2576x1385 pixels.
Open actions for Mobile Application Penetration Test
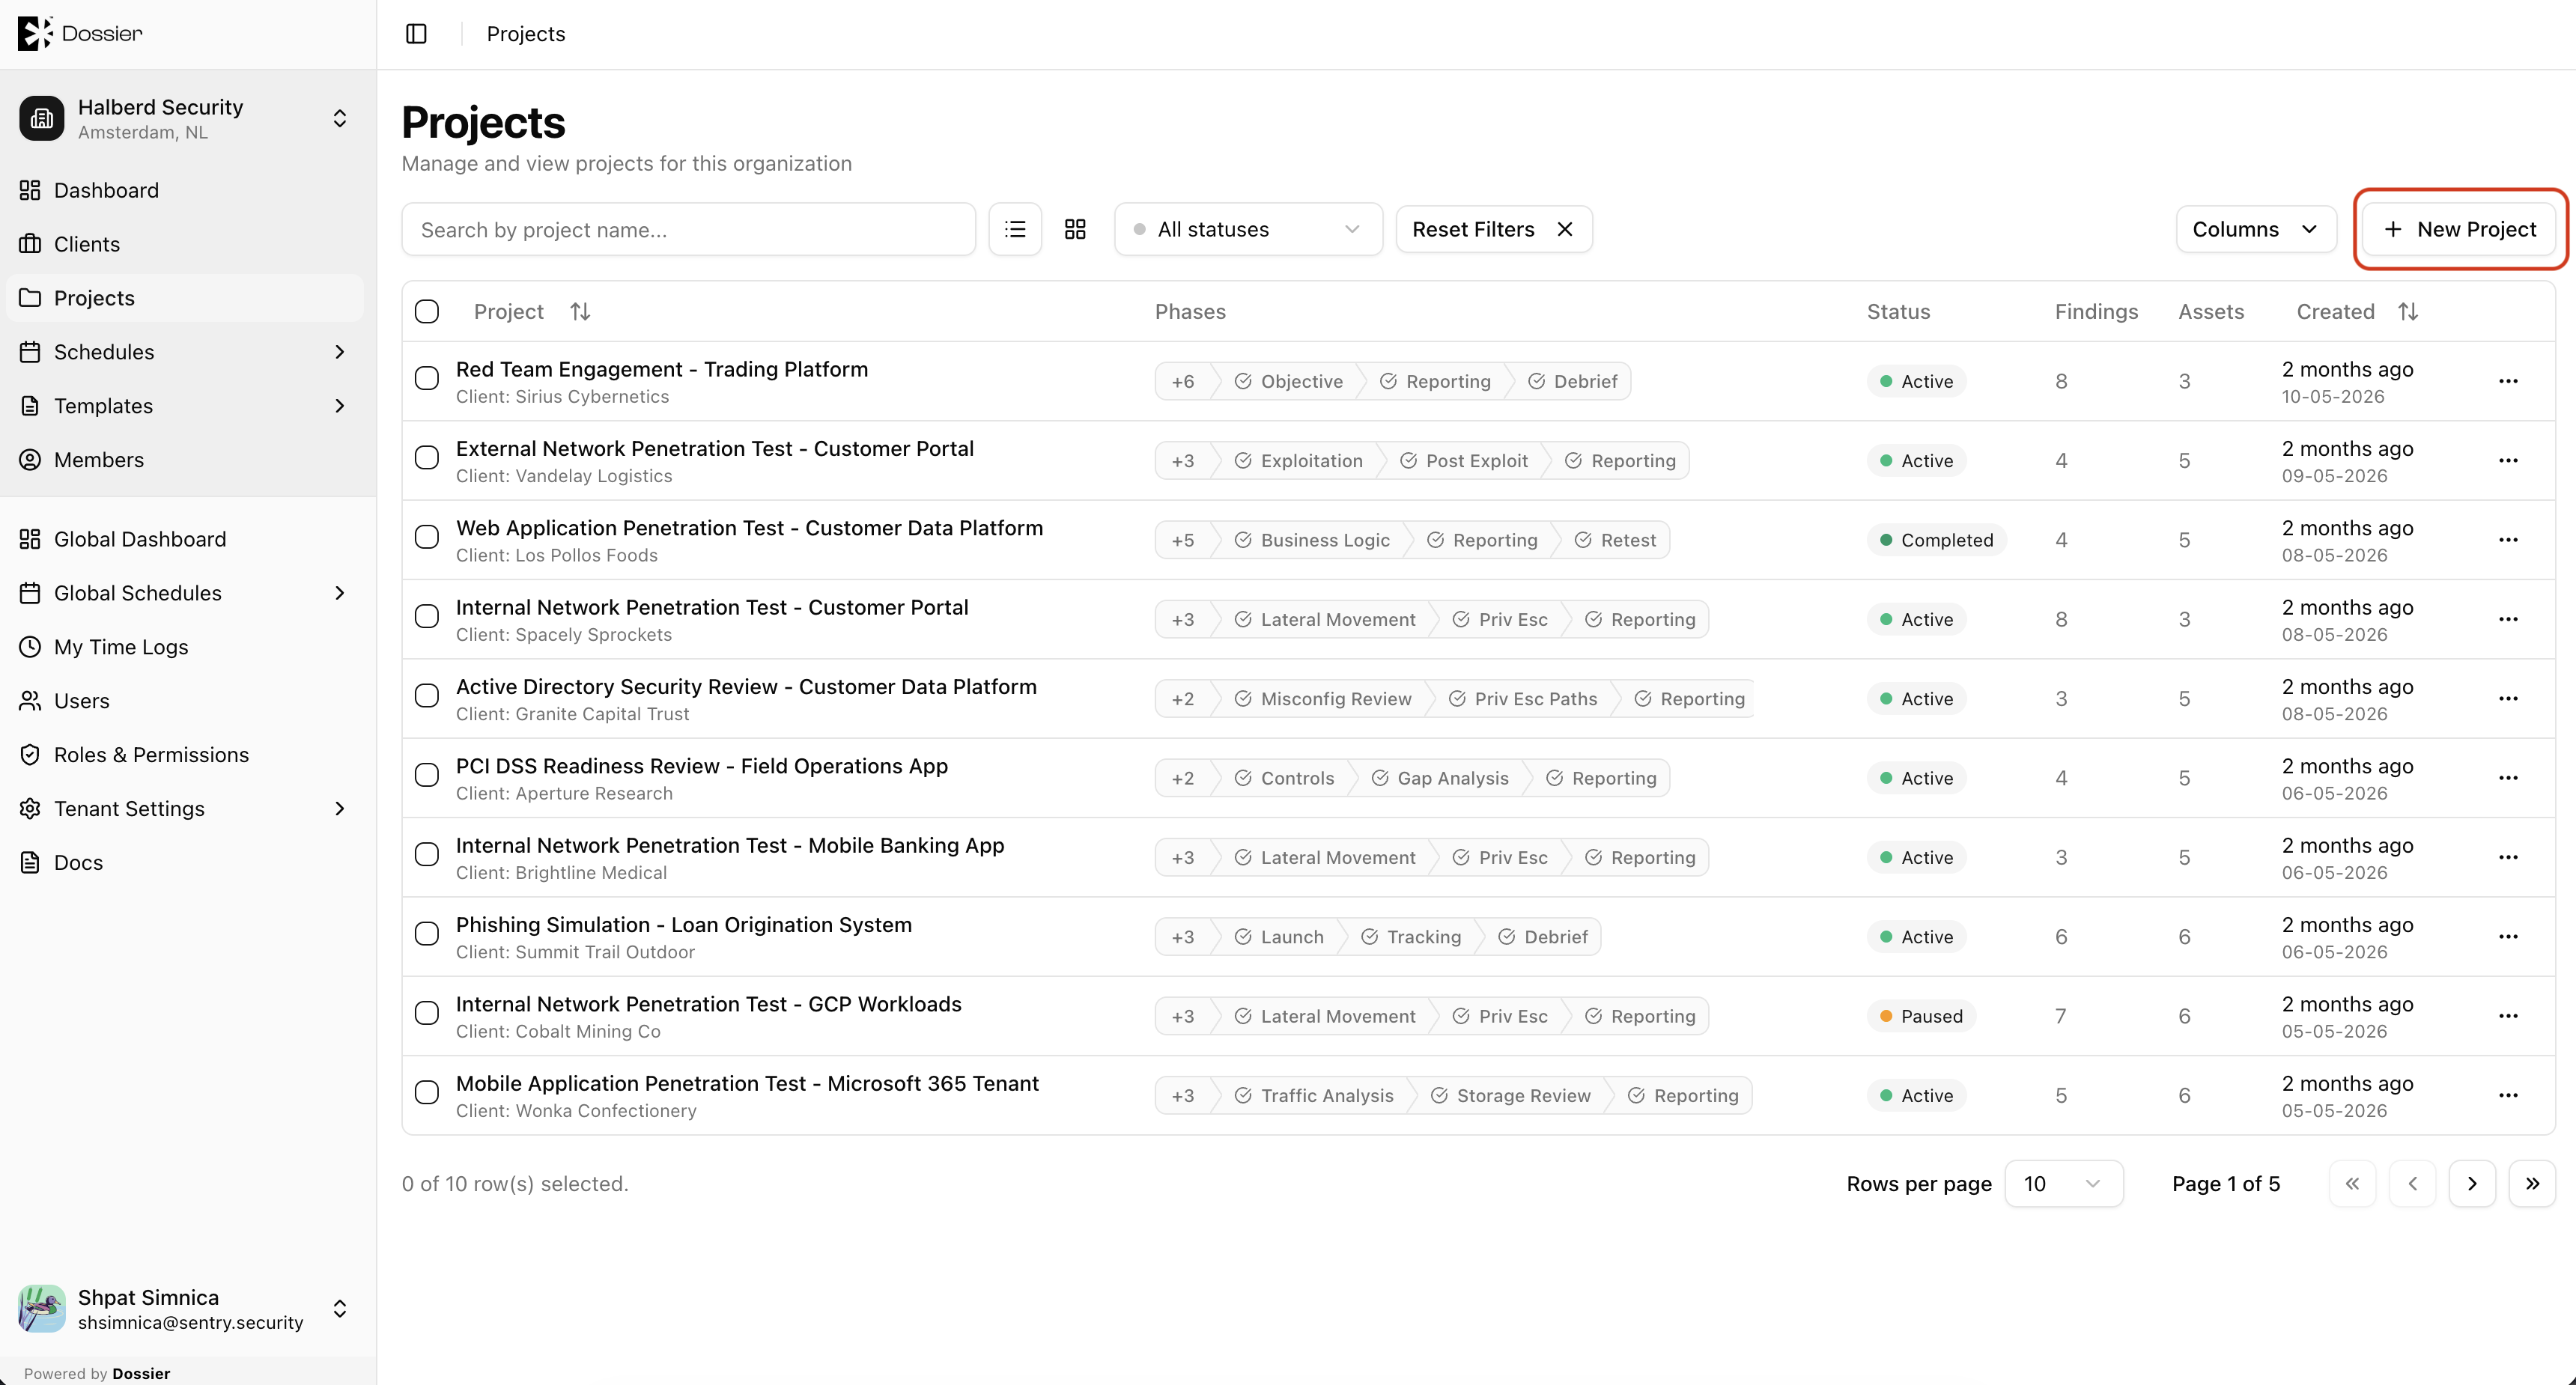tap(2508, 1095)
